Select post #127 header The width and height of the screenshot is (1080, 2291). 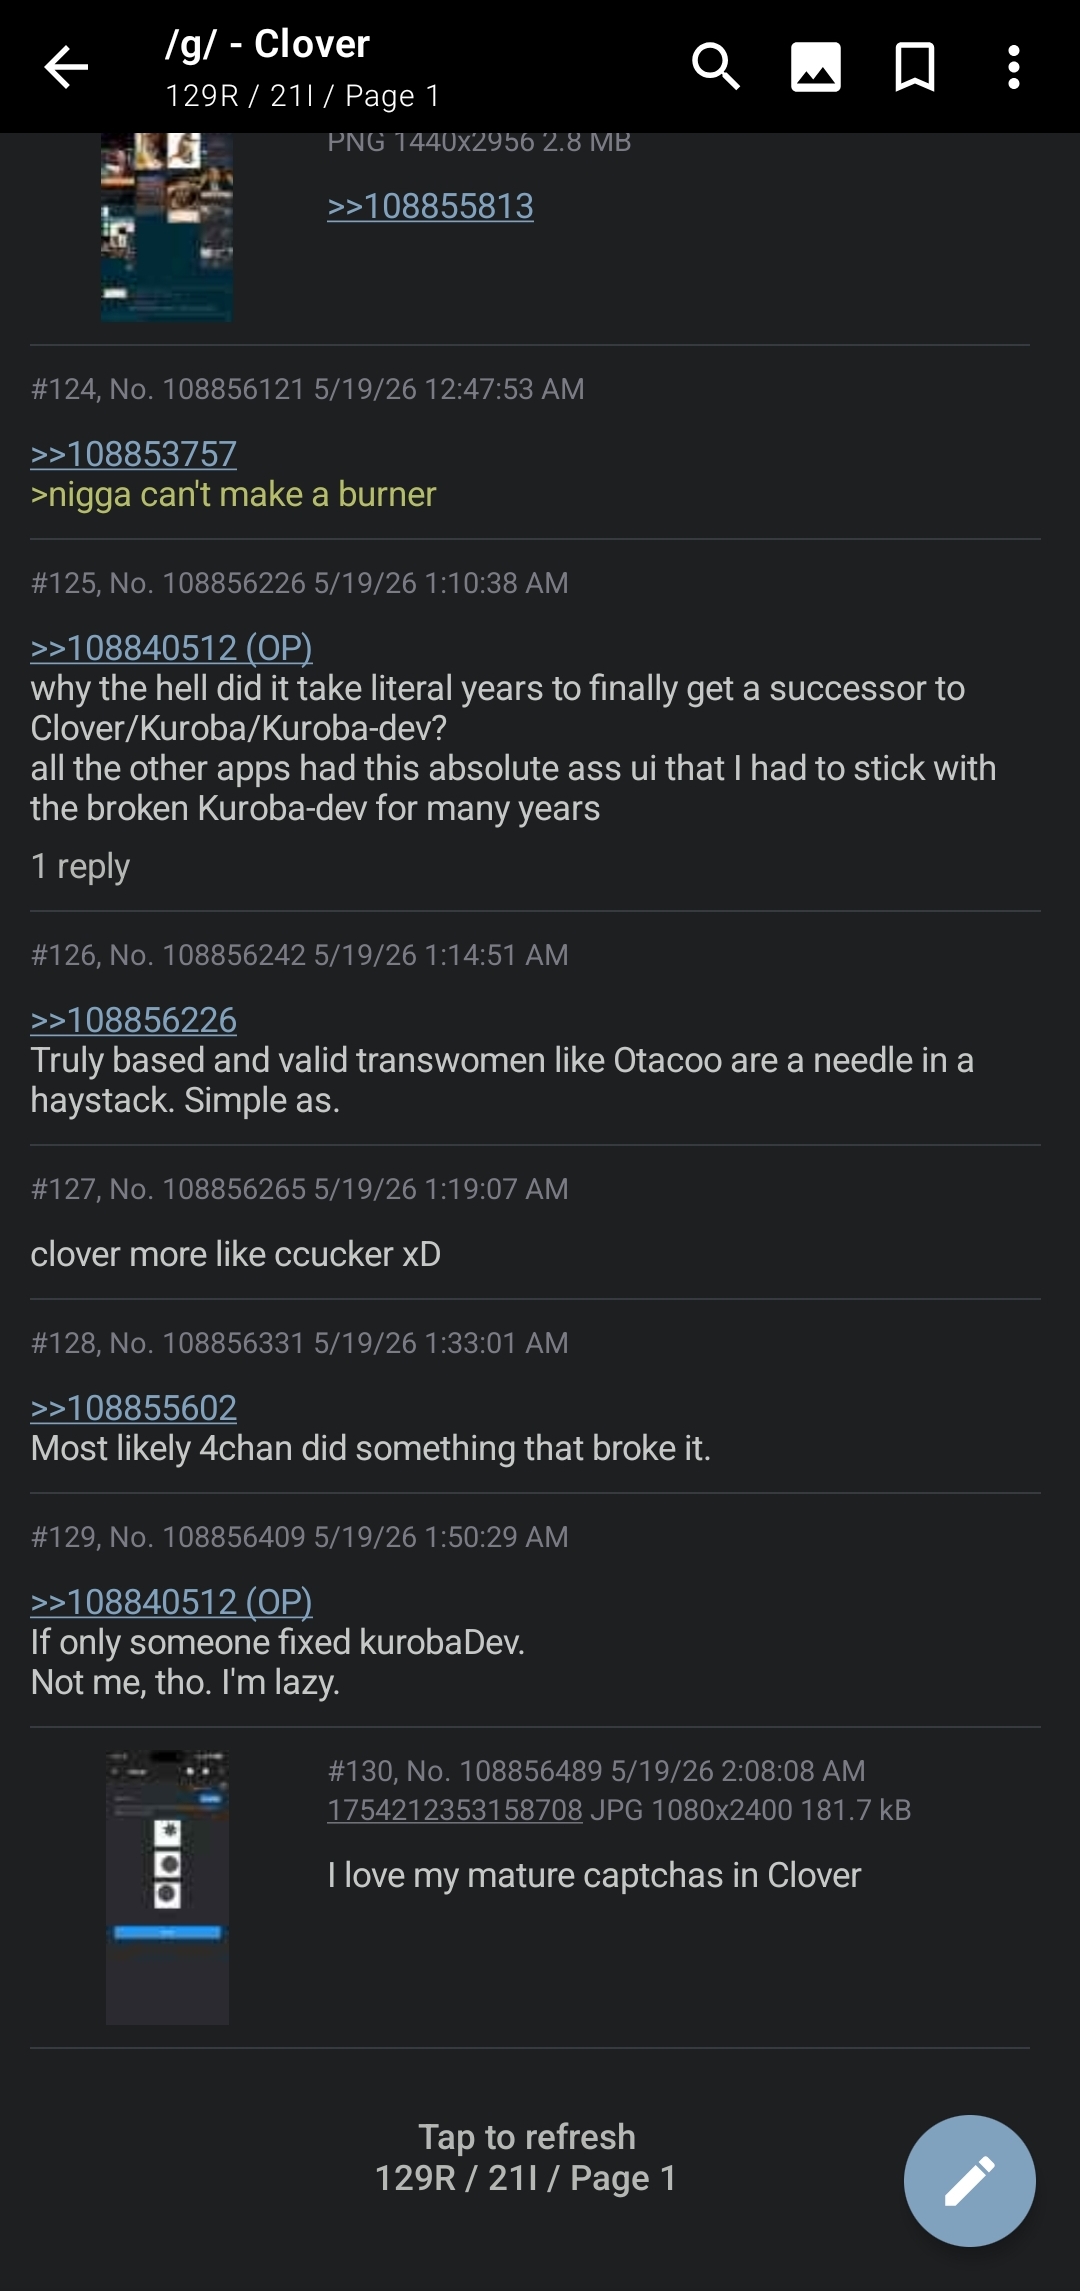[299, 1189]
